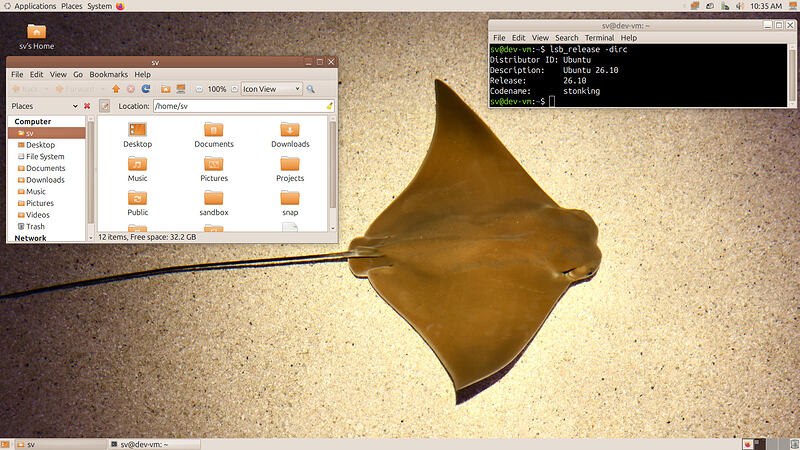Select Videos in the Places sidebar
Viewport: 800px width, 450px height.
click(x=46, y=215)
